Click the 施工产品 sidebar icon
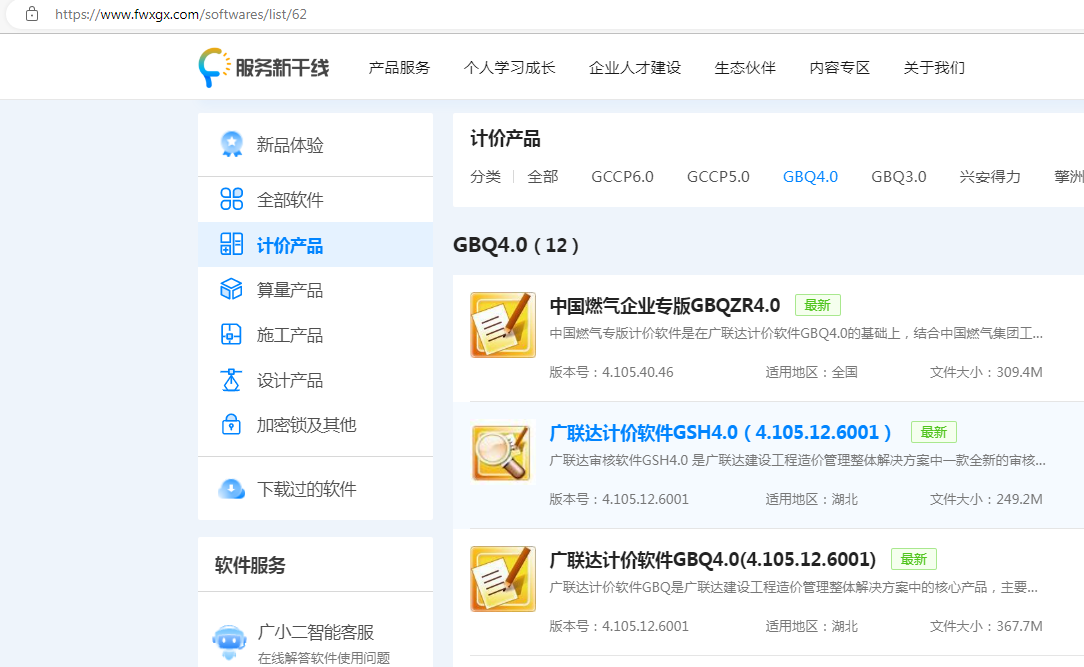The width and height of the screenshot is (1084, 667). 232,335
